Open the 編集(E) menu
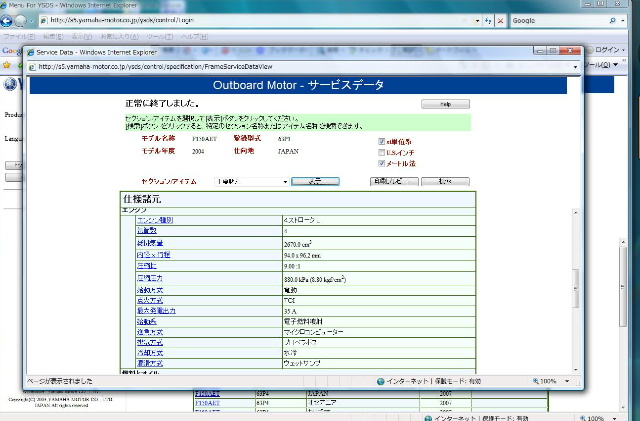The image size is (640, 421). 53,36
